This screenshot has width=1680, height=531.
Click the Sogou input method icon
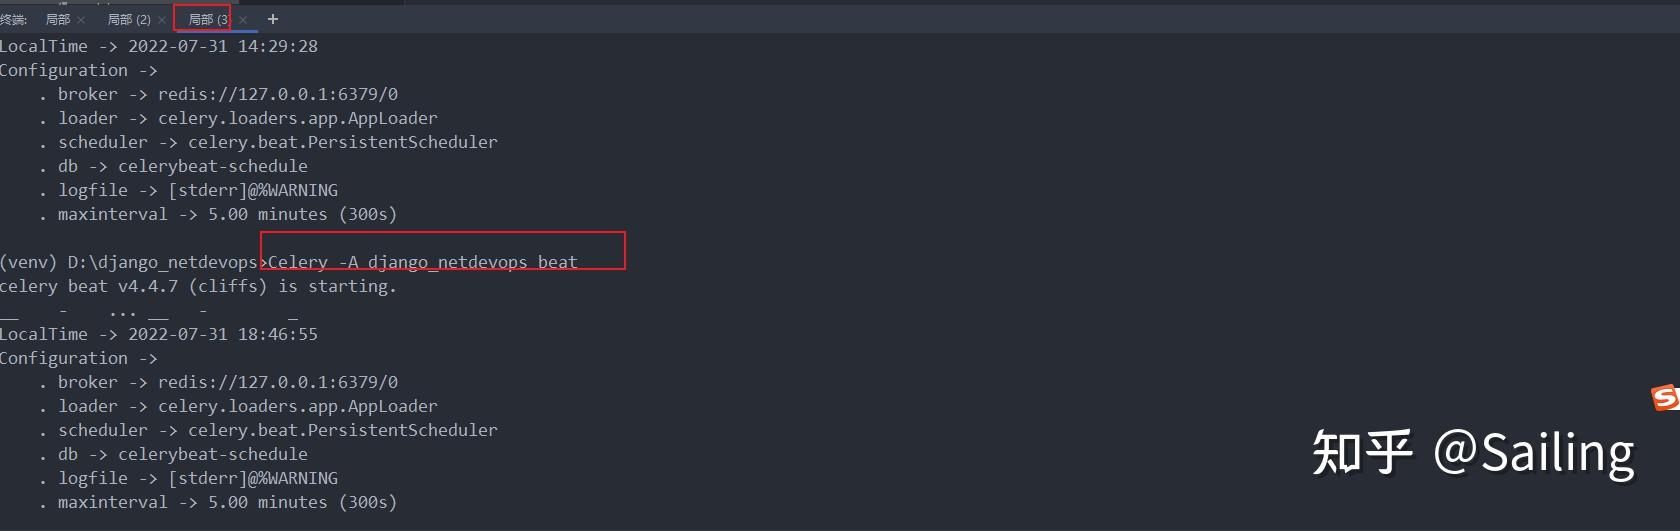click(x=1665, y=398)
